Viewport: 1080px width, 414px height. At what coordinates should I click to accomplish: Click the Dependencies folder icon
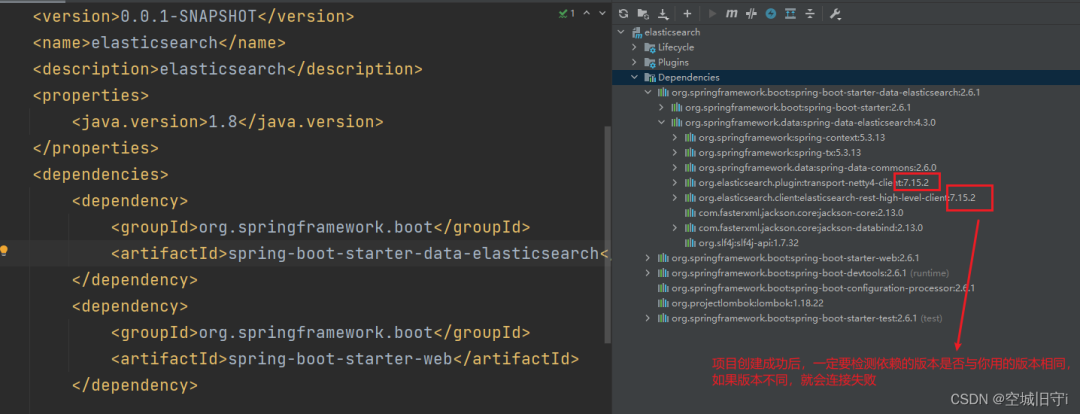tap(650, 78)
